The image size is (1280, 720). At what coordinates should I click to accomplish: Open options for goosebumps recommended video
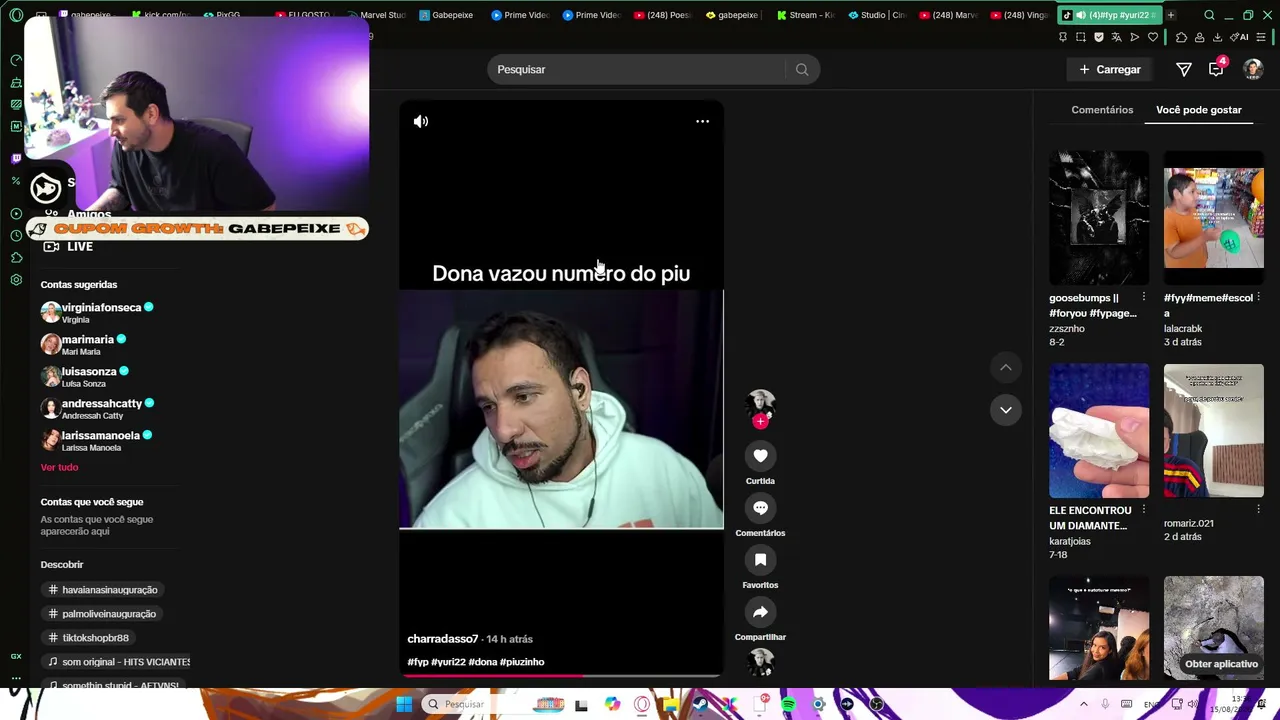coord(1144,298)
